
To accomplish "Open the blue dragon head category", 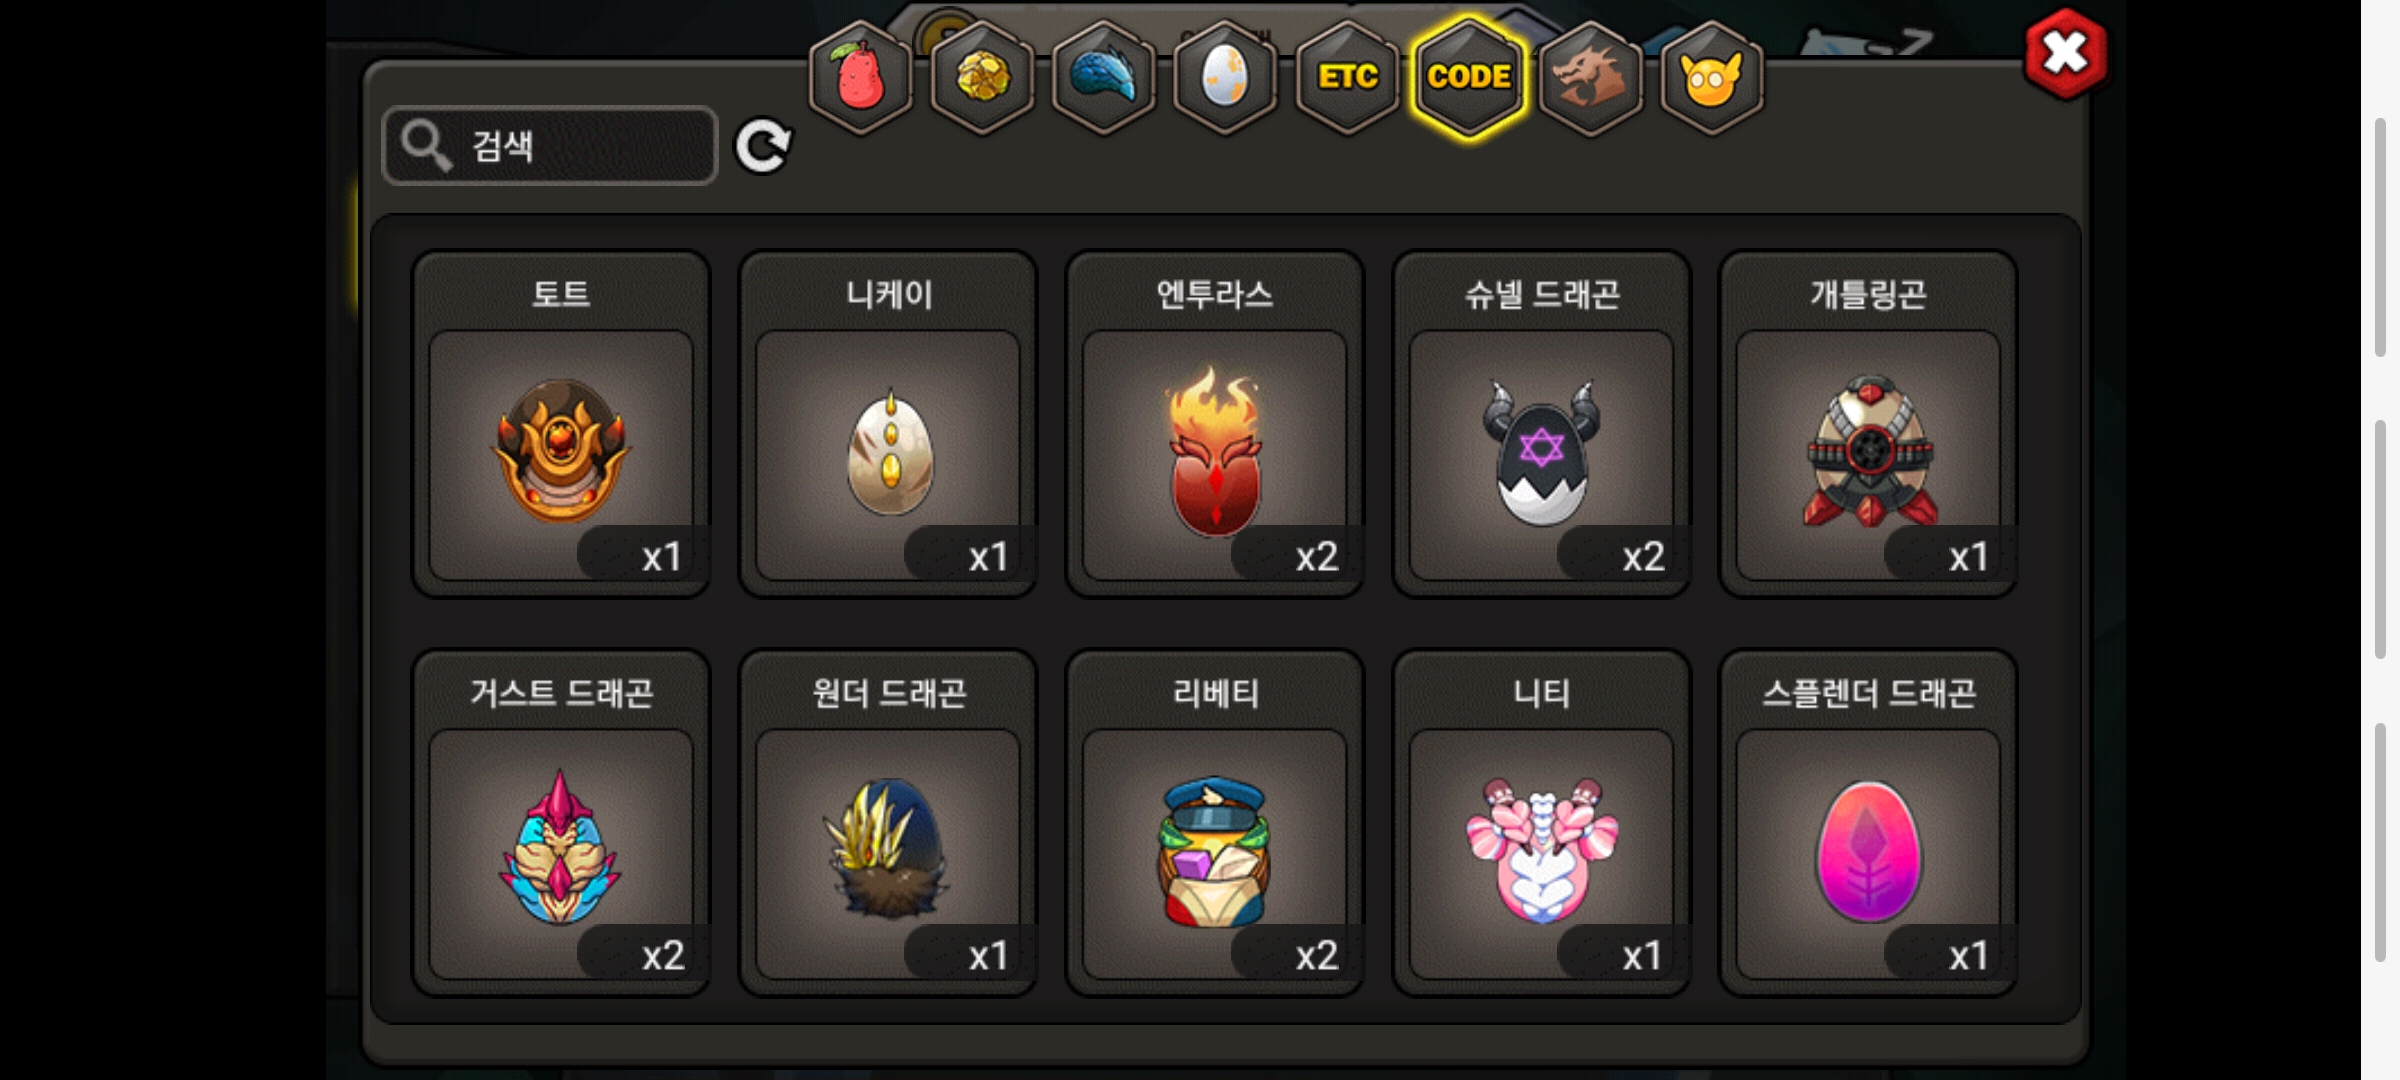I will tap(1104, 77).
